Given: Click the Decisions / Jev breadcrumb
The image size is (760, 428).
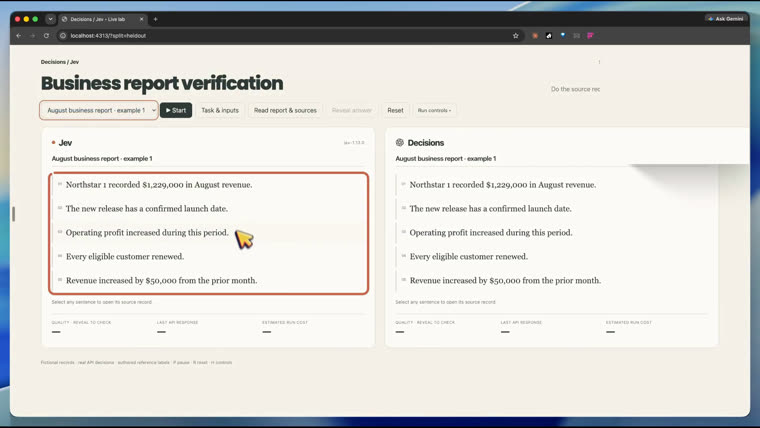Looking at the screenshot, I should pyautogui.click(x=60, y=62).
